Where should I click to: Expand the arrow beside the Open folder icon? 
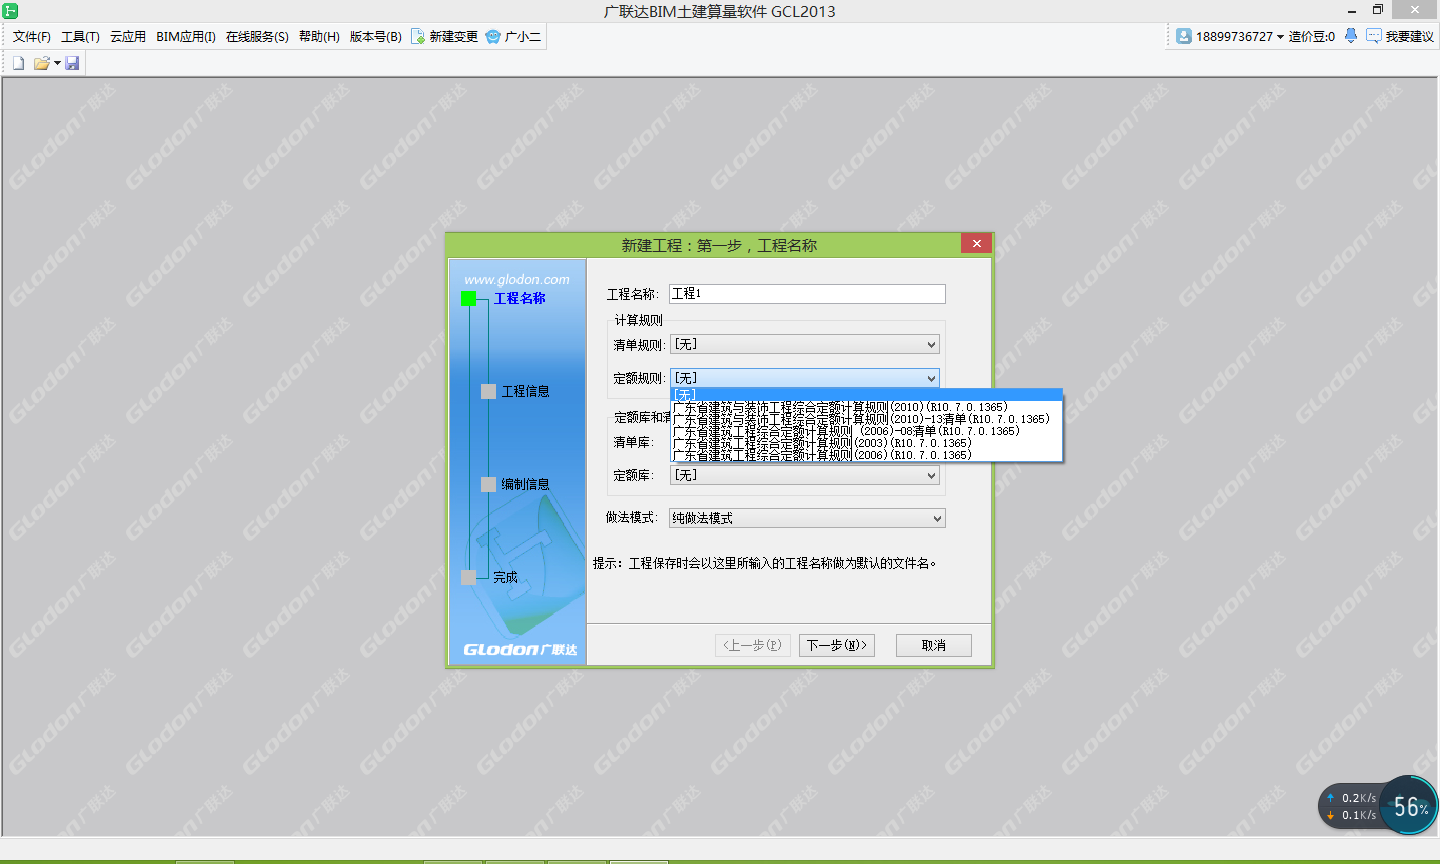pos(57,63)
